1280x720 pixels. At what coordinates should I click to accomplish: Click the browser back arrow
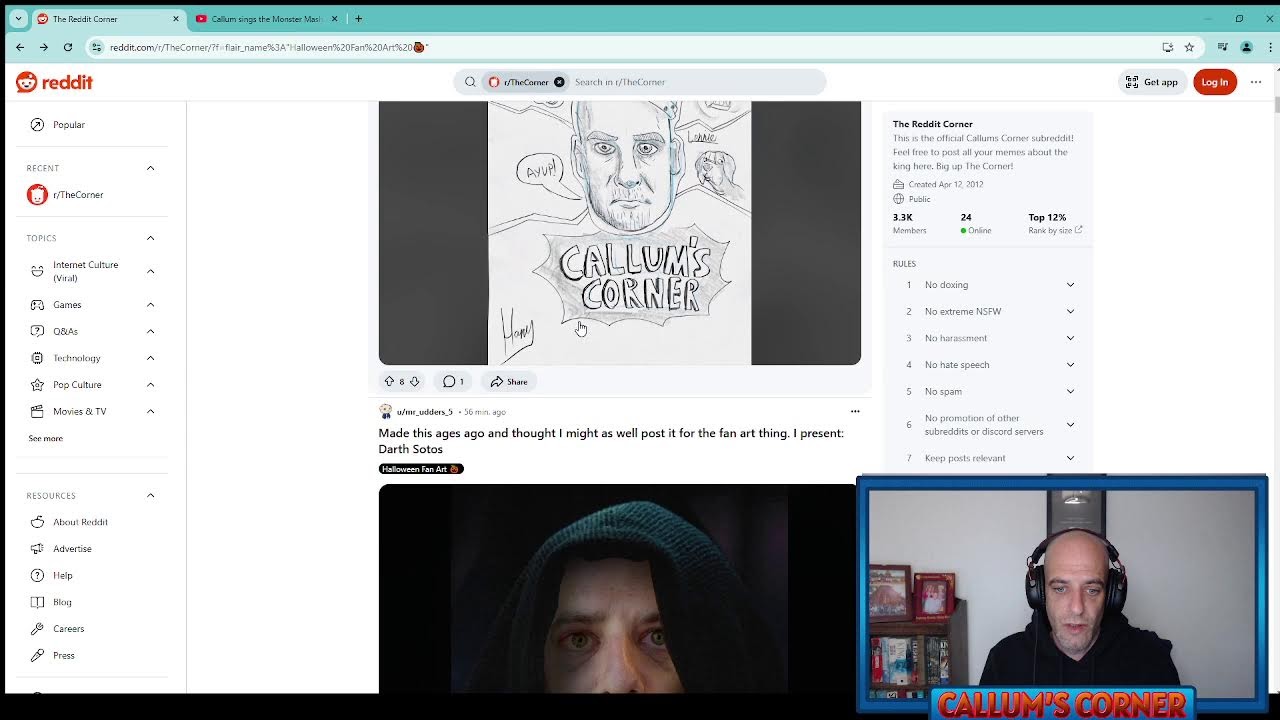(x=20, y=47)
